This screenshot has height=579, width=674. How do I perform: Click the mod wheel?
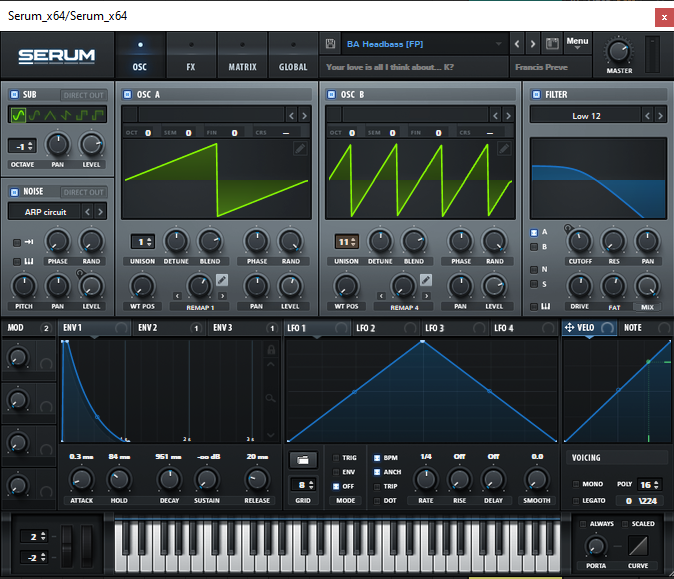86,546
